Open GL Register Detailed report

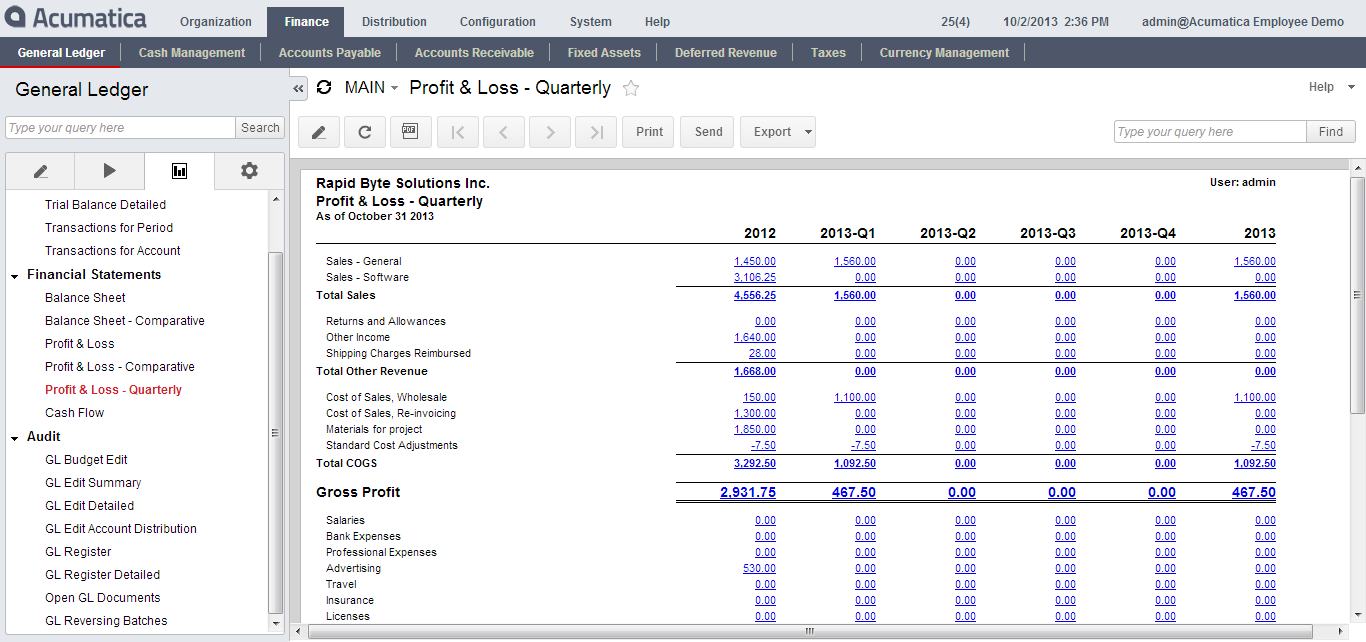pyautogui.click(x=102, y=575)
